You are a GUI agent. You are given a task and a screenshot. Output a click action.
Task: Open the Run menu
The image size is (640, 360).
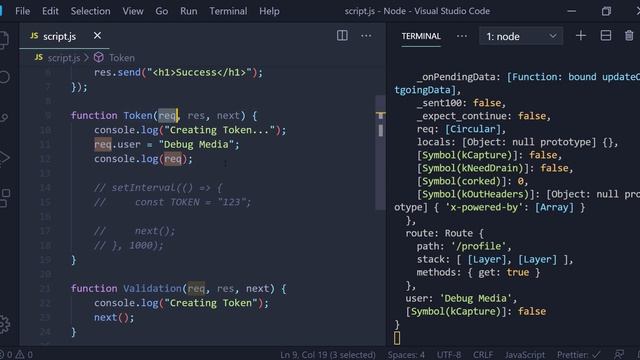click(x=189, y=11)
